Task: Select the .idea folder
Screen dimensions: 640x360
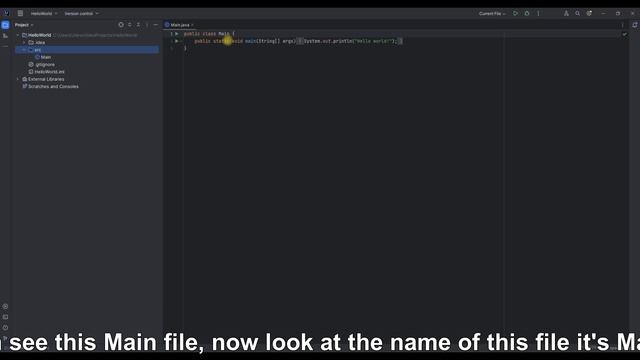Action: click(37, 42)
